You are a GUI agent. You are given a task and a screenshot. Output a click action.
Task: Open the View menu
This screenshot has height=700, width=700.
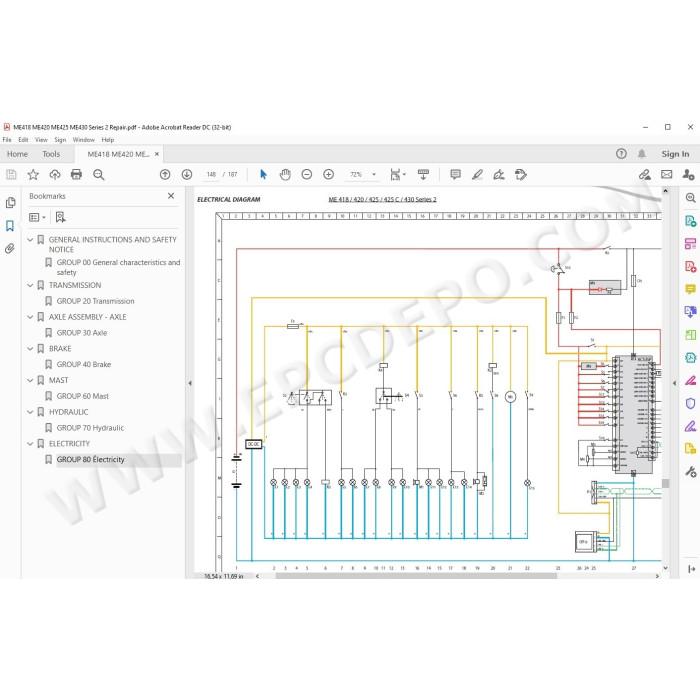(41, 140)
